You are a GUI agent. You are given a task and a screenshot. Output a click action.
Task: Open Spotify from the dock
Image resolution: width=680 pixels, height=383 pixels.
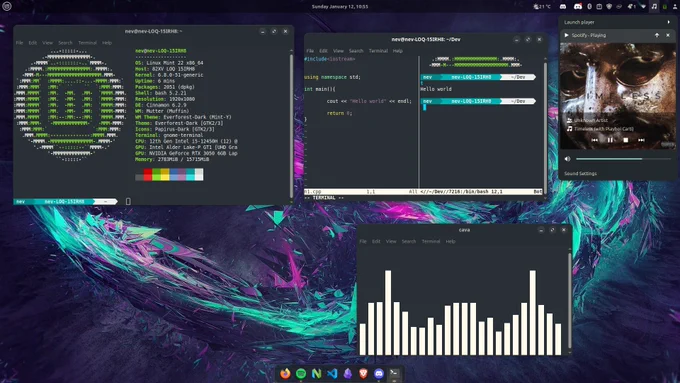(x=301, y=373)
